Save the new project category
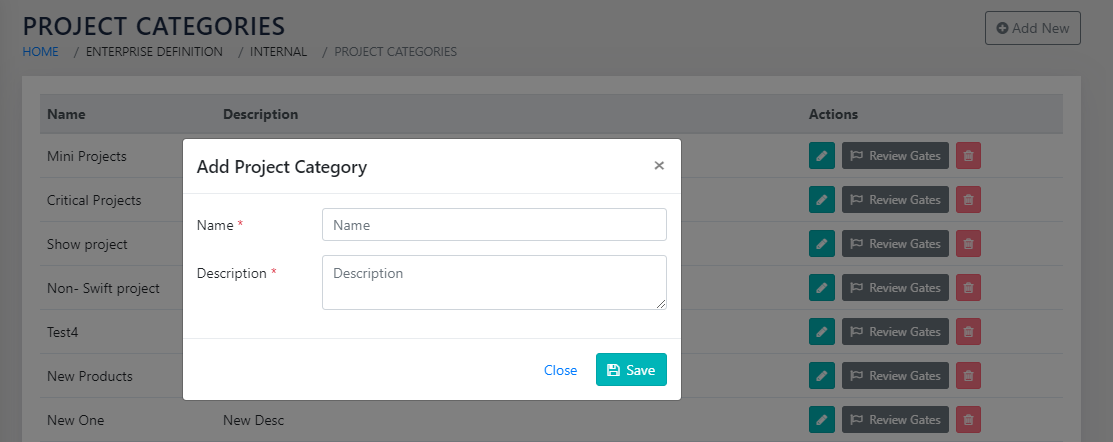This screenshot has width=1113, height=442. [x=631, y=370]
